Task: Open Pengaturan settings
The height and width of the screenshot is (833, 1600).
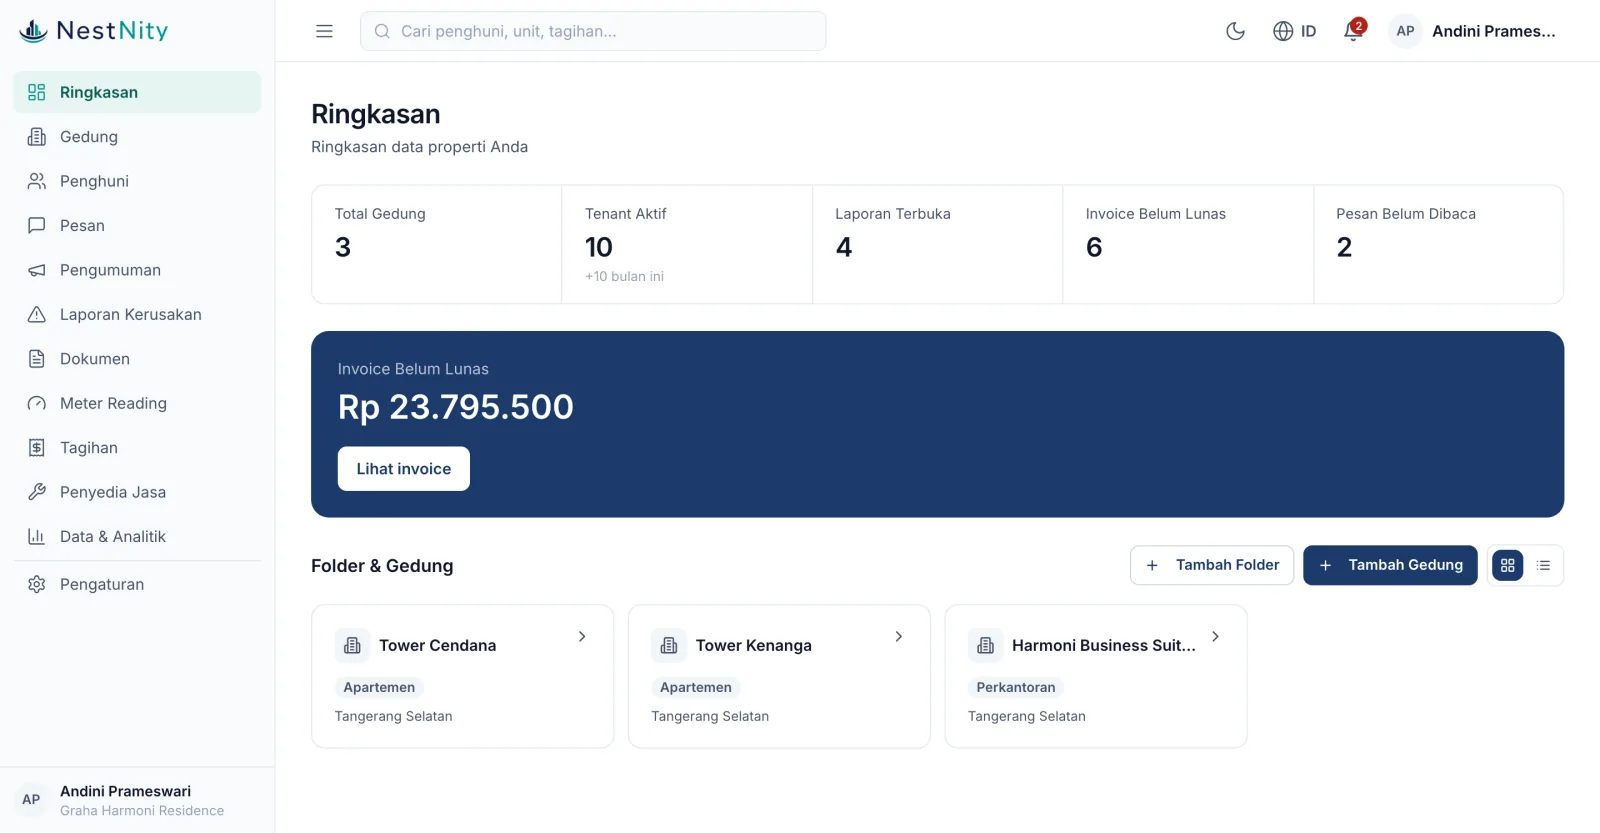Action: click(x=137, y=584)
